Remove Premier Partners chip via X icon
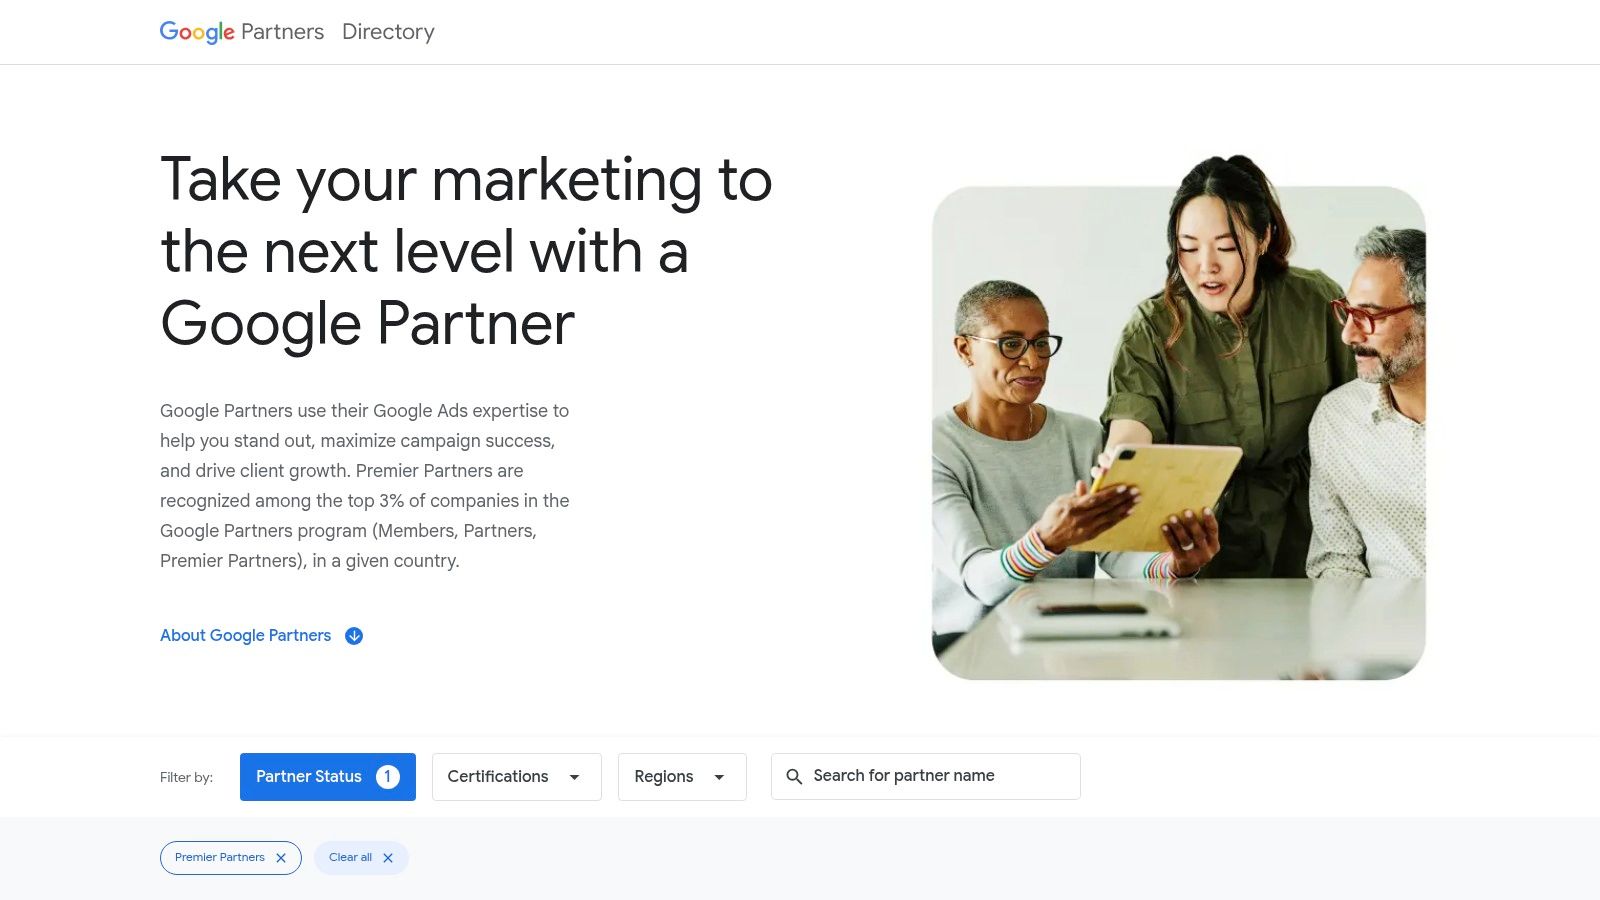1600x900 pixels. click(281, 858)
